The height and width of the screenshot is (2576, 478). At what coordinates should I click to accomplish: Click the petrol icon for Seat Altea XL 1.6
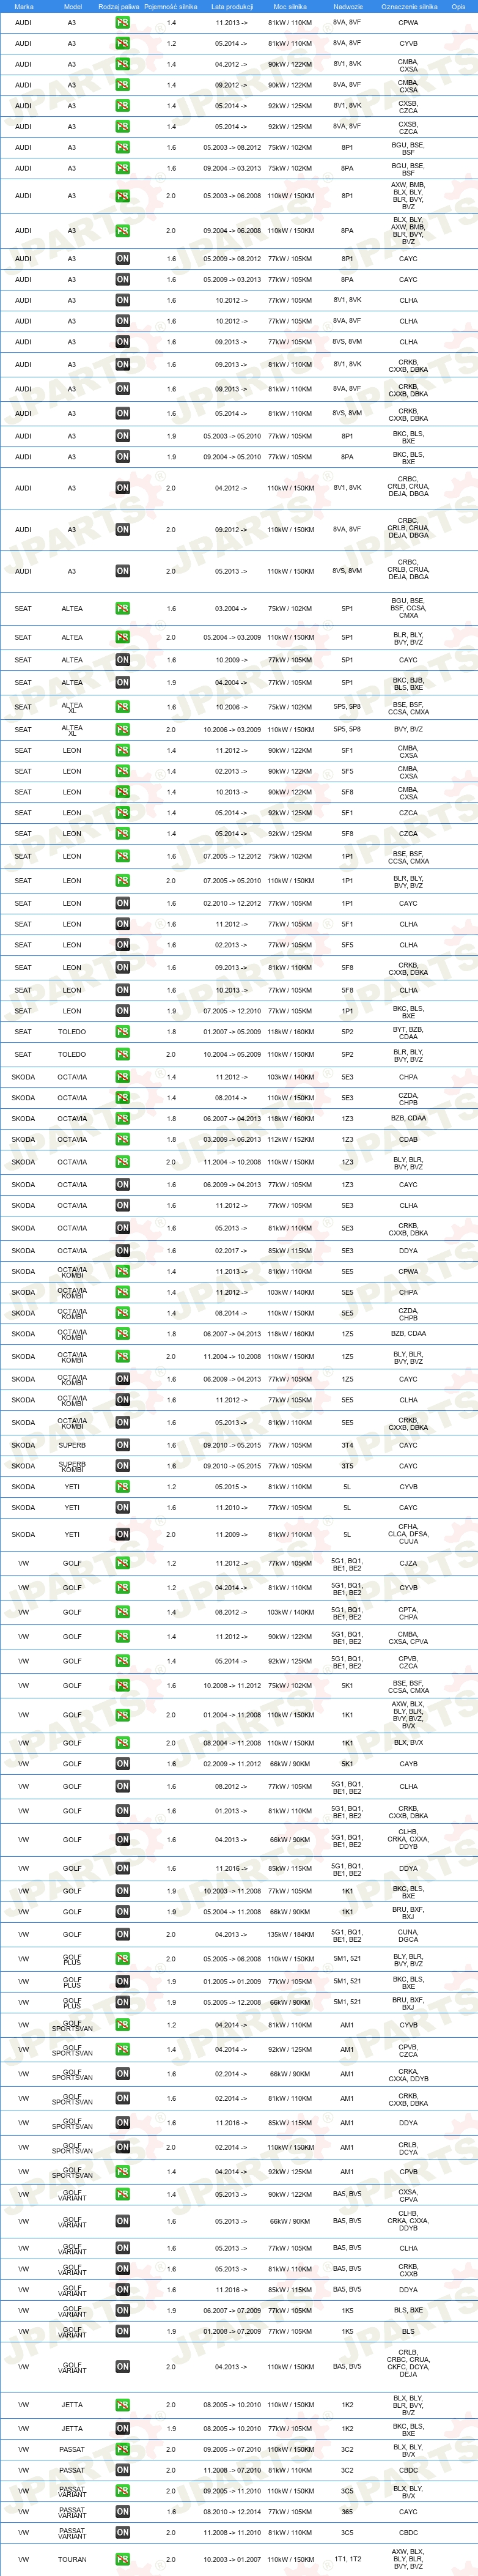[x=122, y=707]
